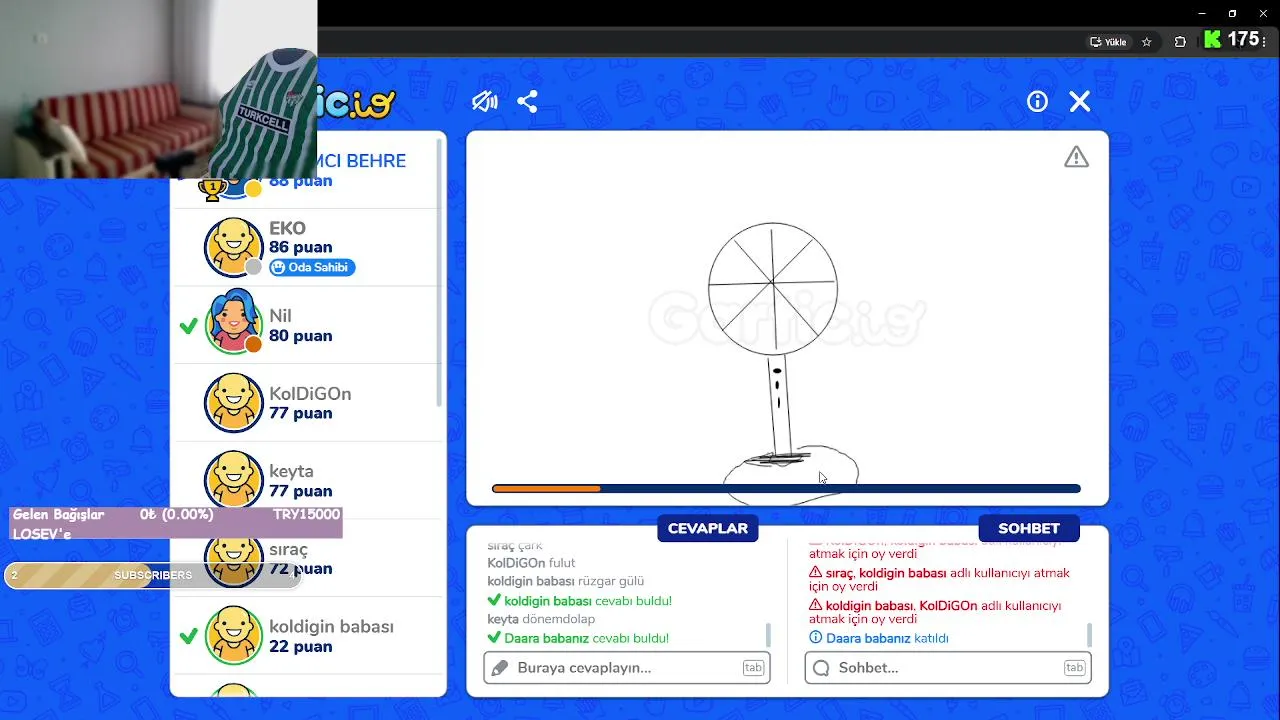Click EKO's player avatar
Screen dimensions: 1280x720
[x=233, y=247]
